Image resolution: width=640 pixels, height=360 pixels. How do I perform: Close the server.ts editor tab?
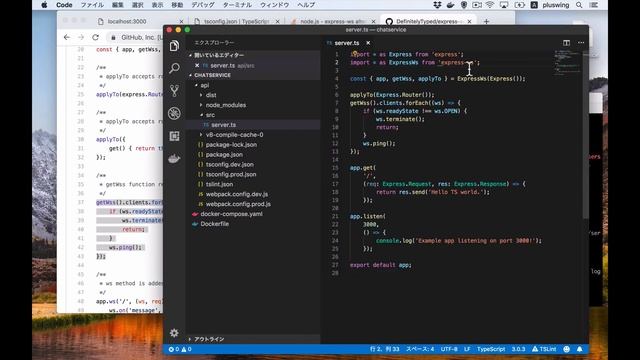368,43
